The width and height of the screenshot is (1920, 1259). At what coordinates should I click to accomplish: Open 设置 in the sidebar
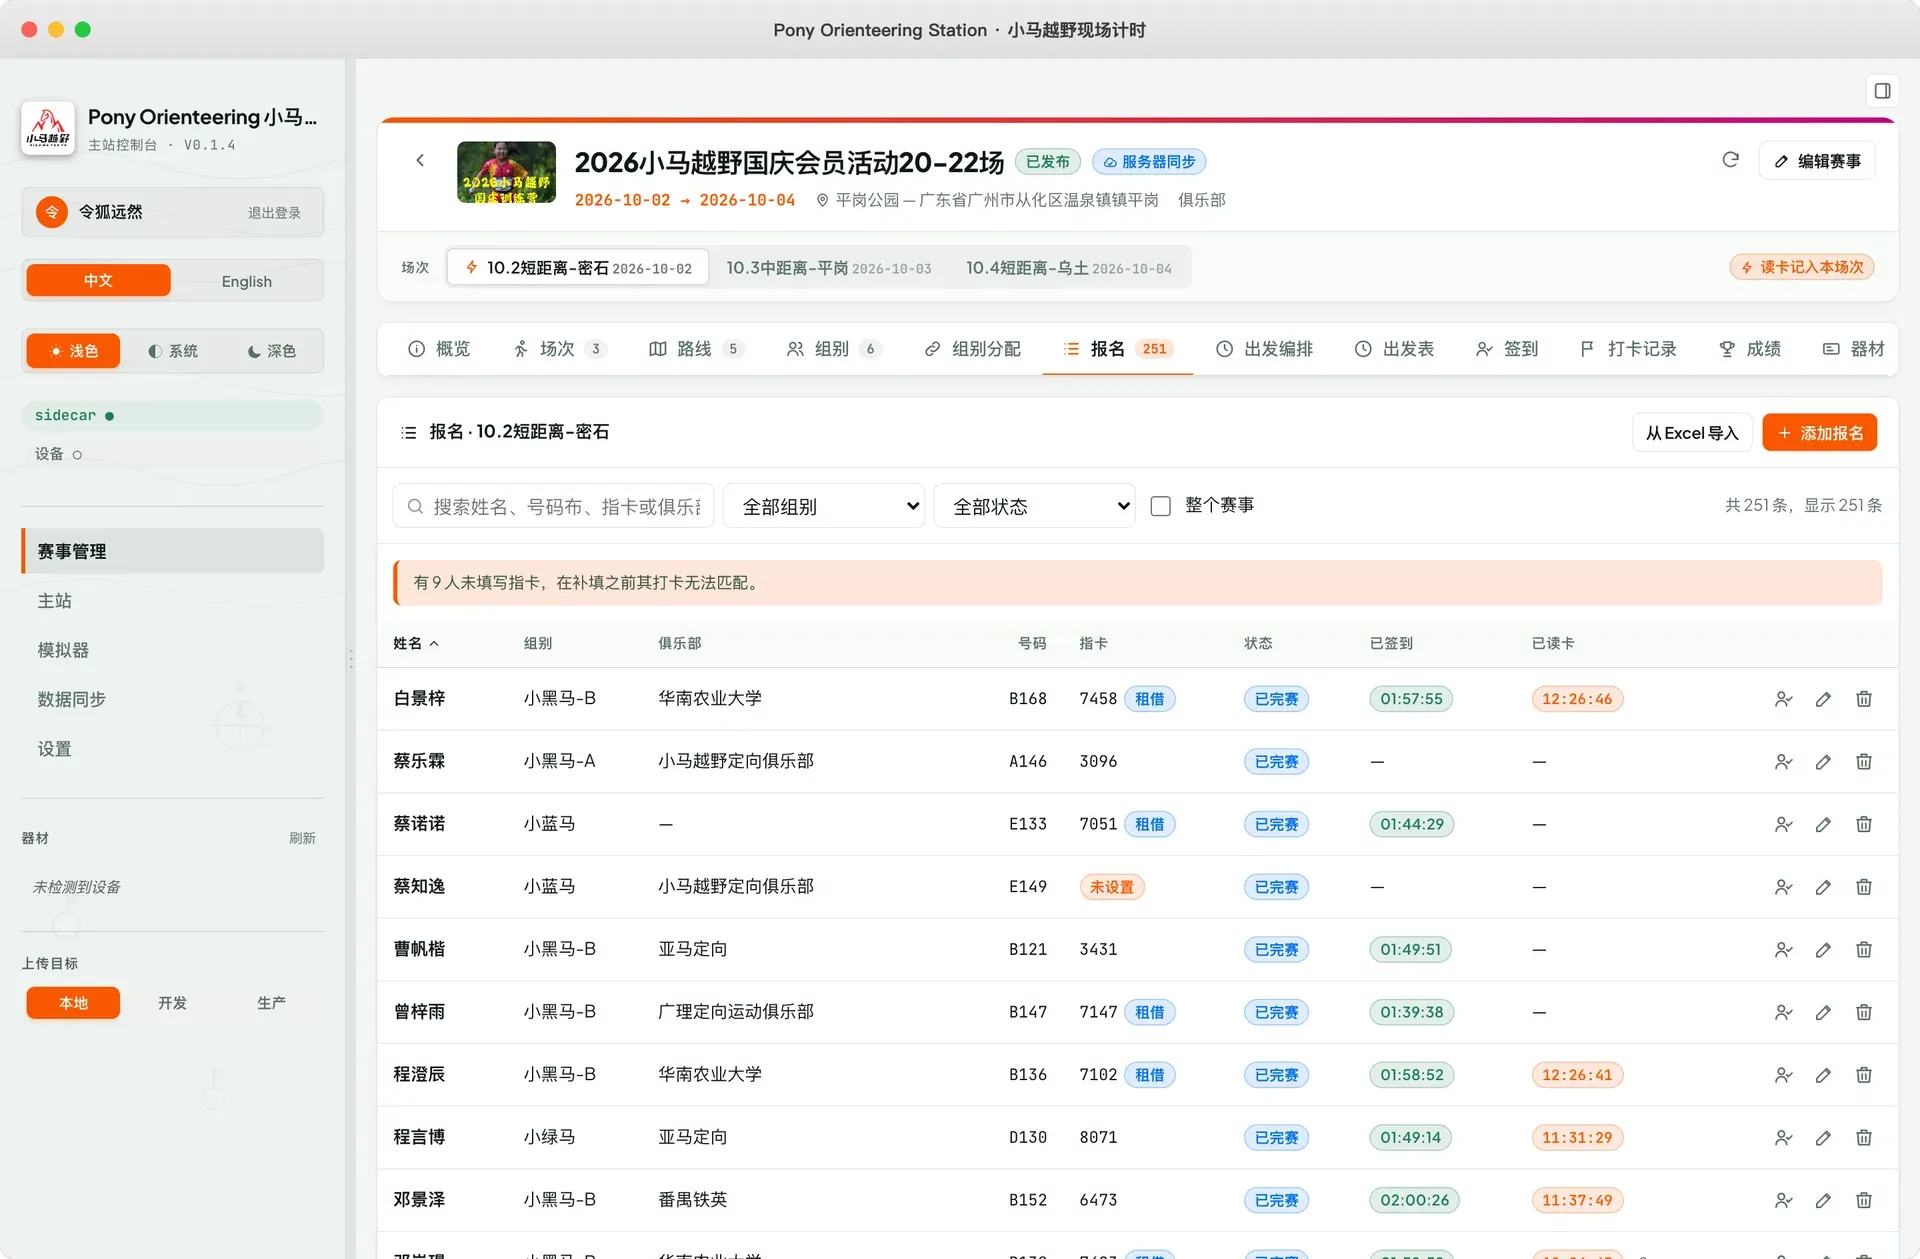[173, 749]
